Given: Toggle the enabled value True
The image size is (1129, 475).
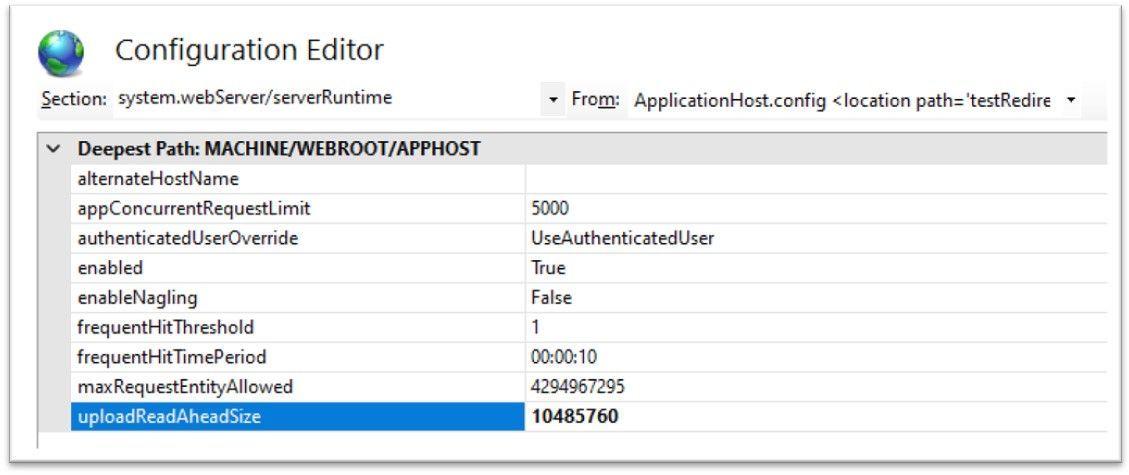Looking at the screenshot, I should coord(548,268).
